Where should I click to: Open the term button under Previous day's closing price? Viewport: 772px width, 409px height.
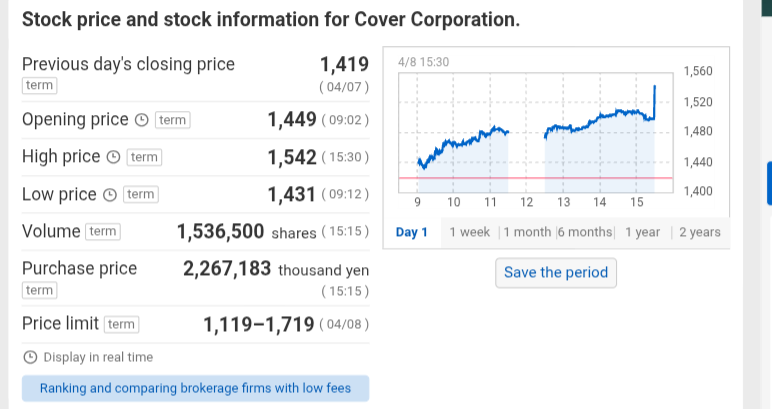39,85
